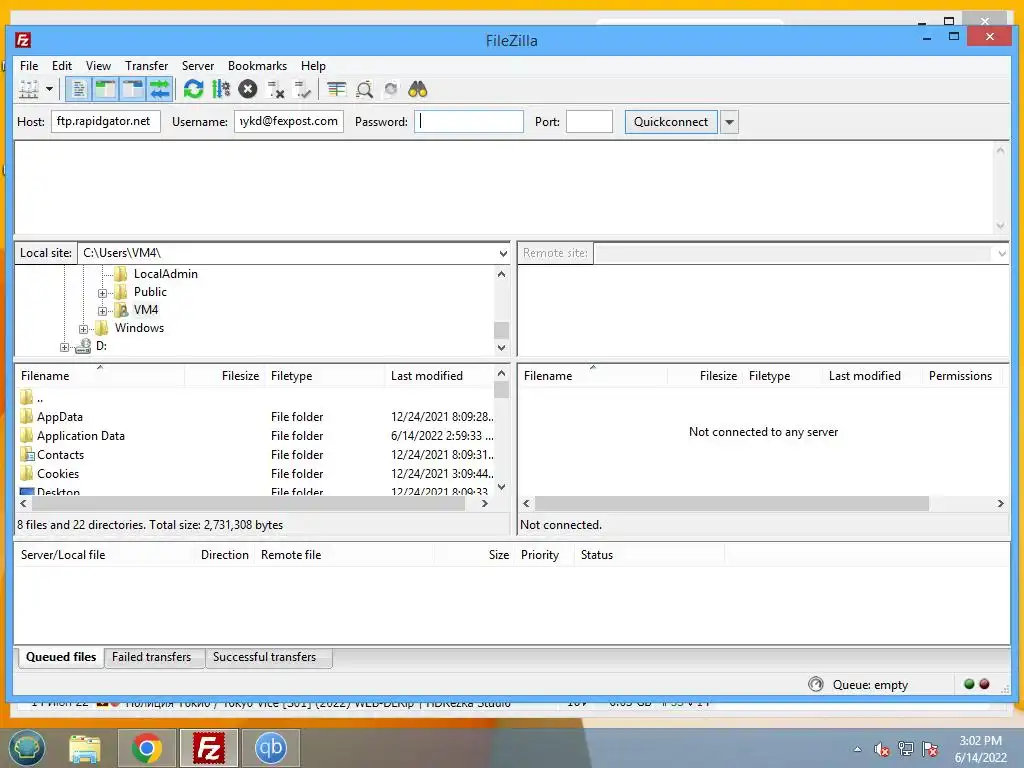Click the queue speed limit indicator icon
The width and height of the screenshot is (1024, 768).
(x=816, y=684)
